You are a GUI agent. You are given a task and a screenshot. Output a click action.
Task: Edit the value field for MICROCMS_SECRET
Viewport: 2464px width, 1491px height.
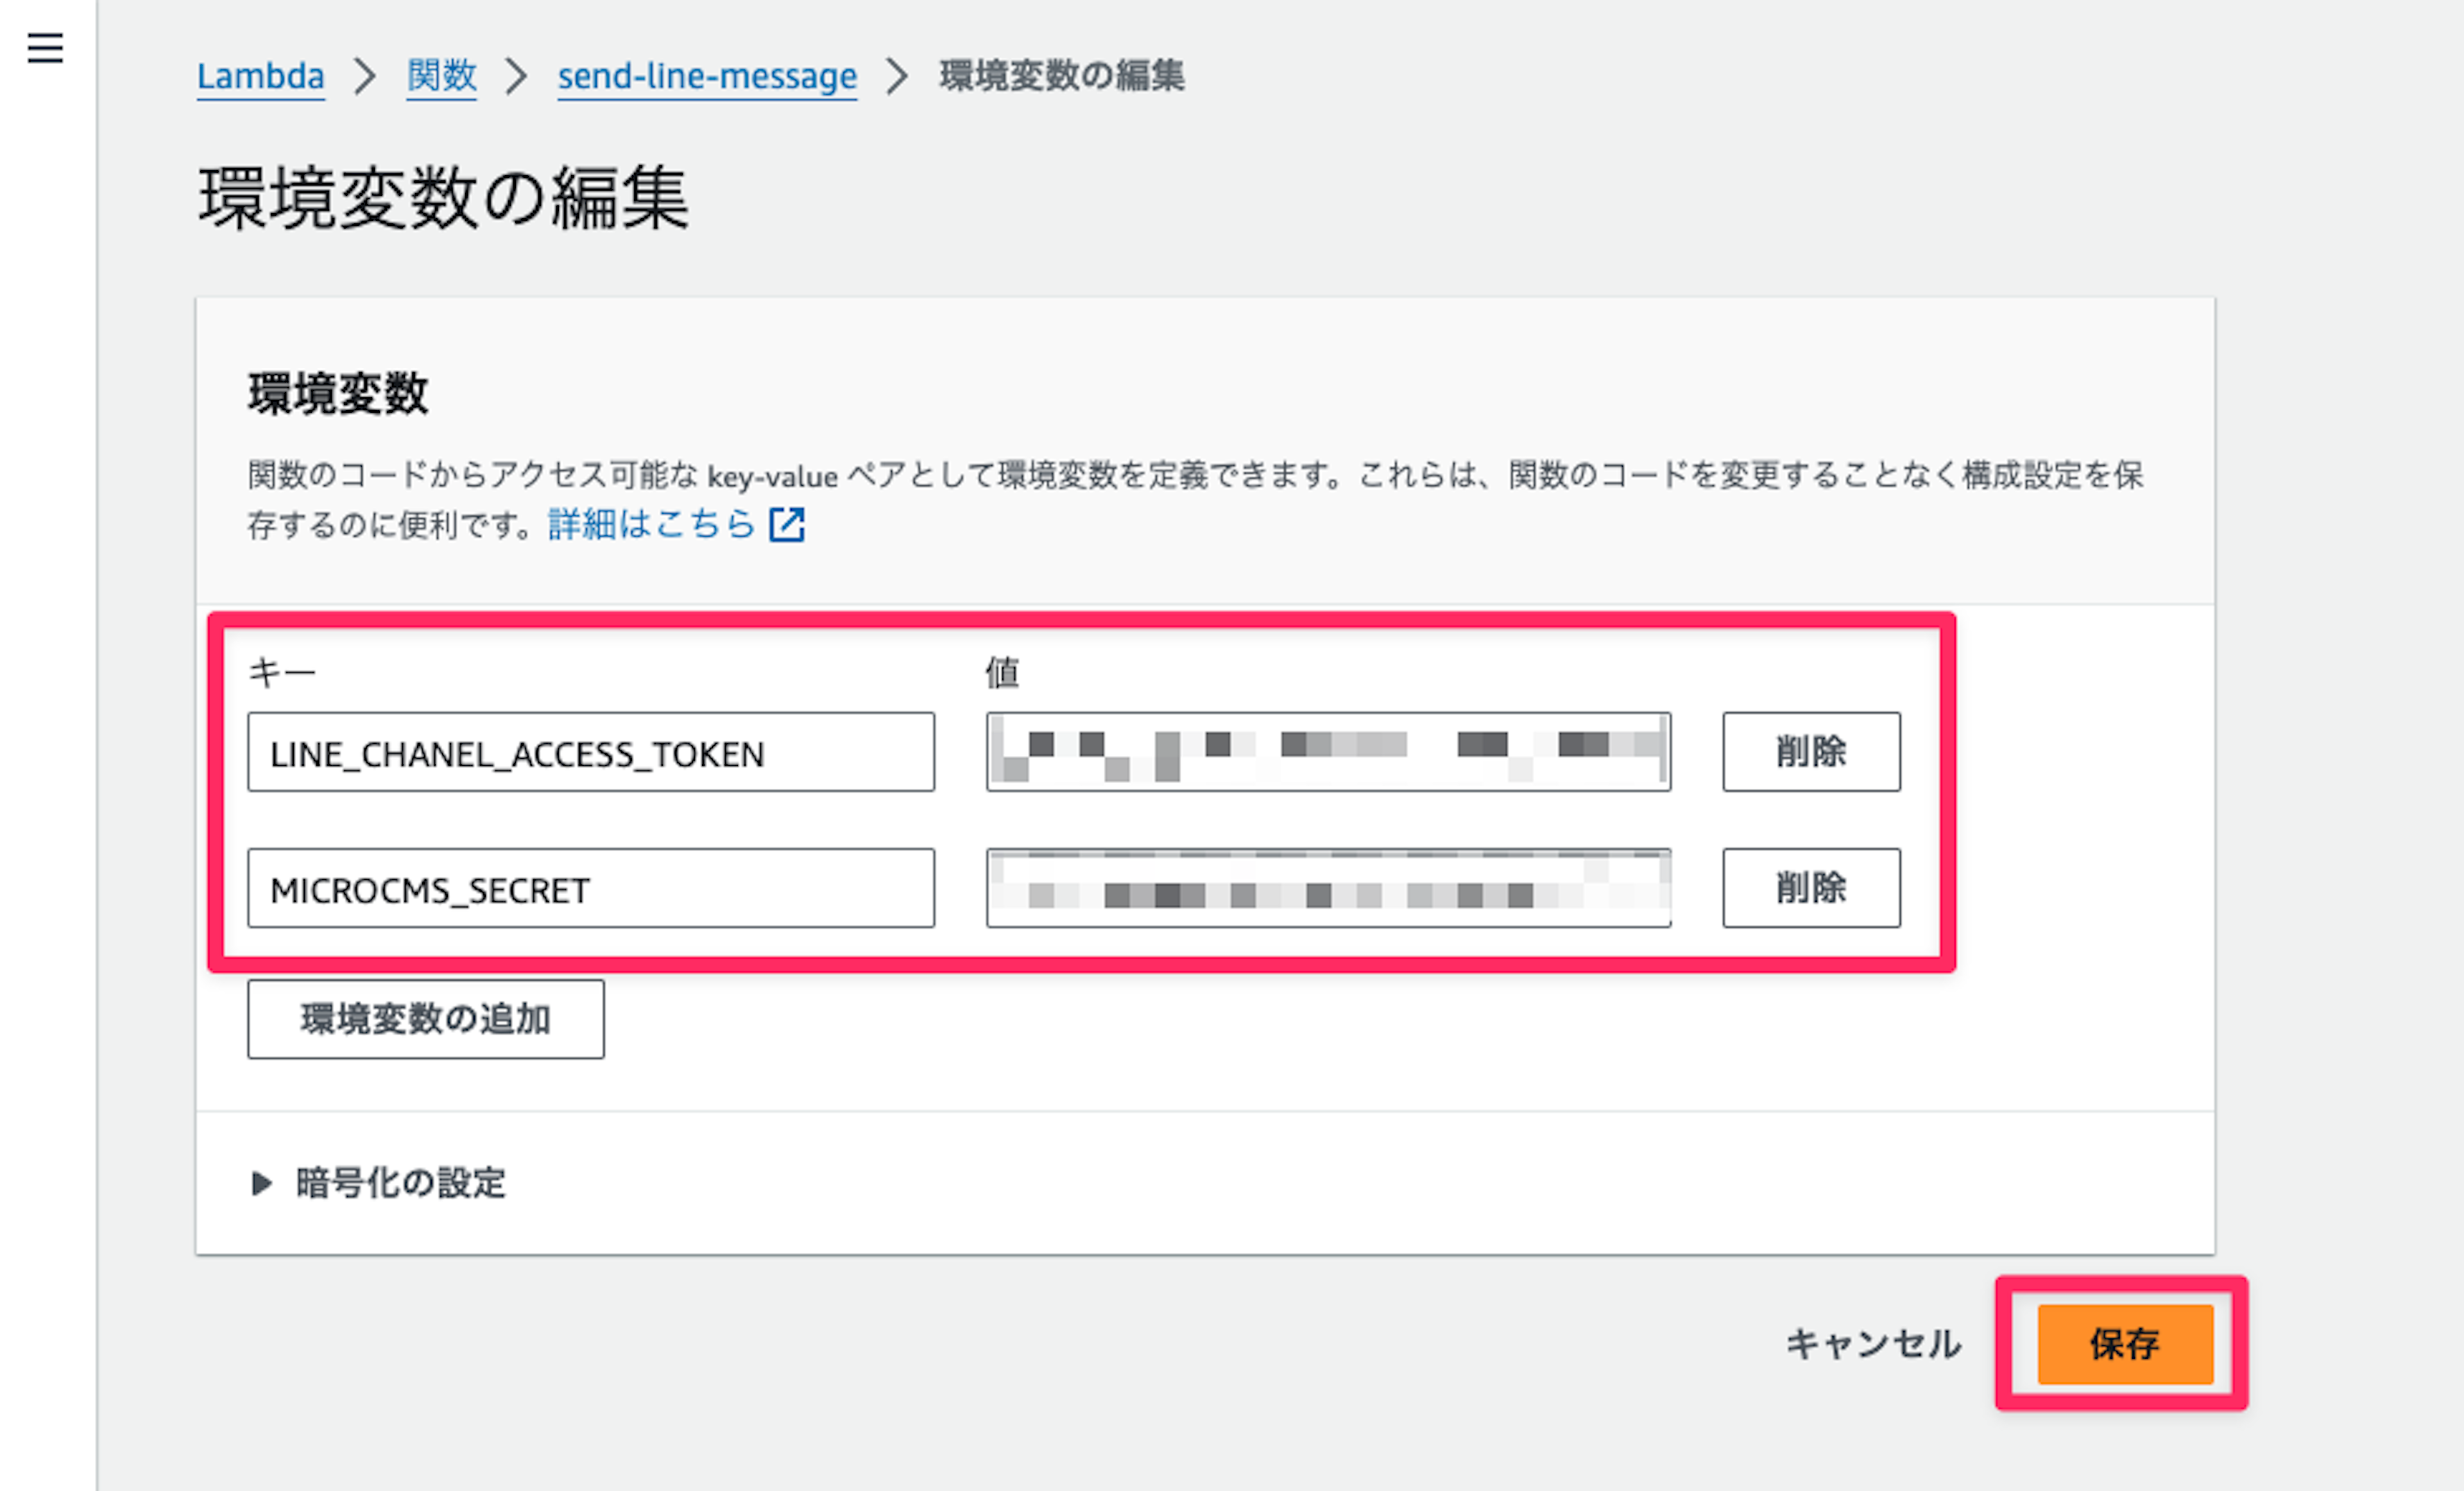pos(1328,888)
